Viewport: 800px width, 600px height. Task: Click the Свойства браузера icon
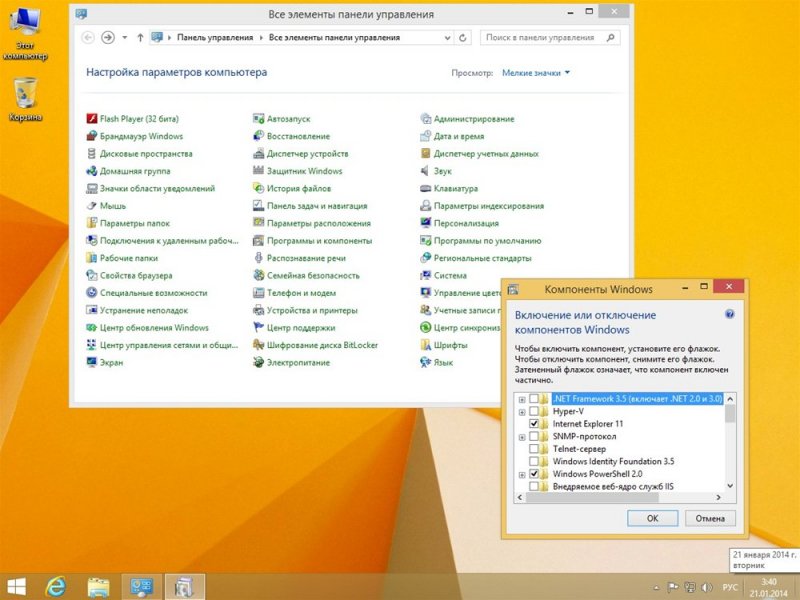(92, 276)
